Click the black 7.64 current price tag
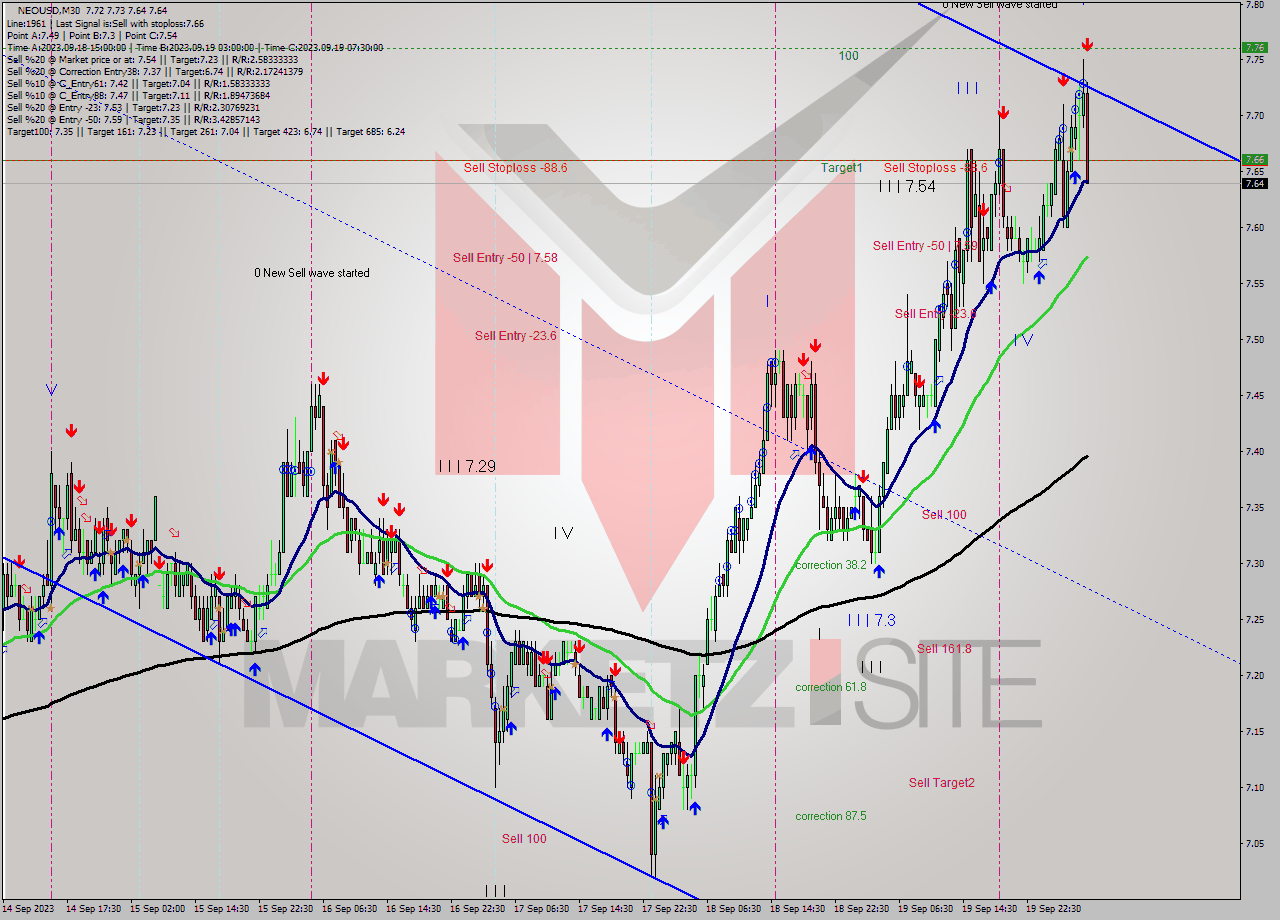Viewport: 1280px width, 920px height. pyautogui.click(x=1254, y=183)
